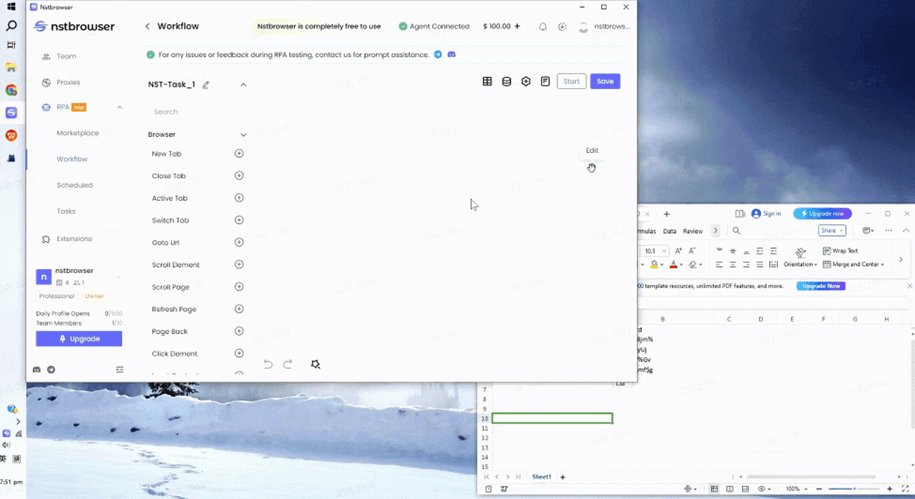Open the workflow settings hexagon icon
The height and width of the screenshot is (499, 915).
(x=526, y=82)
